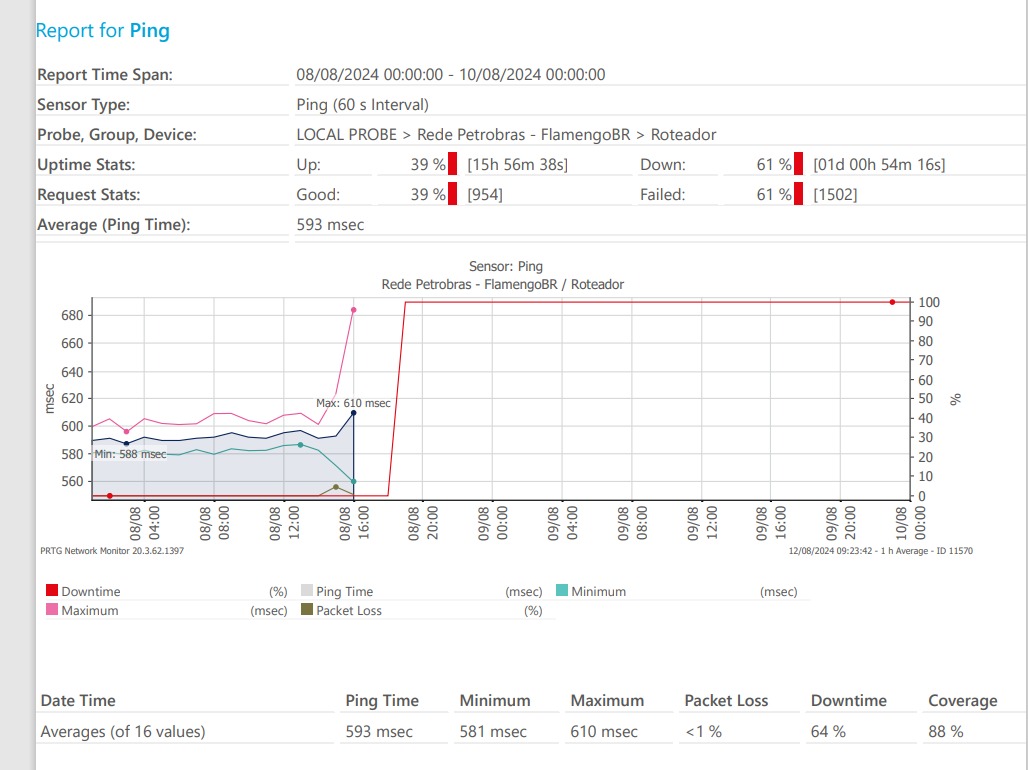
Task: Click the pink Maximum peak point at 680
Action: pyautogui.click(x=354, y=310)
